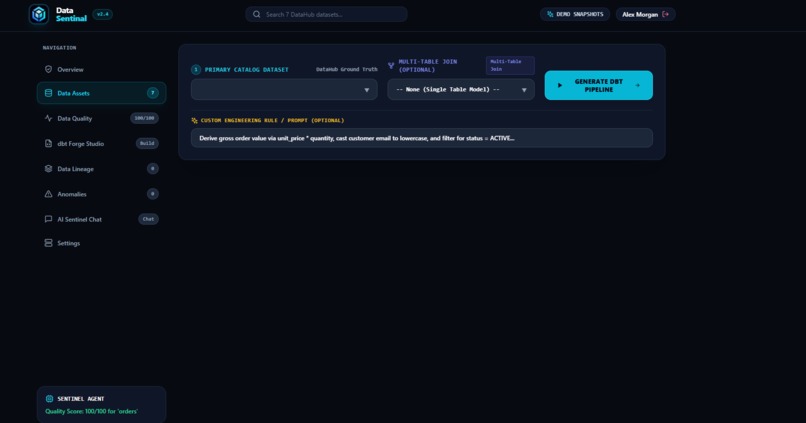The image size is (806, 423).
Task: Click the custom engineering rule prompt field
Action: 422,138
